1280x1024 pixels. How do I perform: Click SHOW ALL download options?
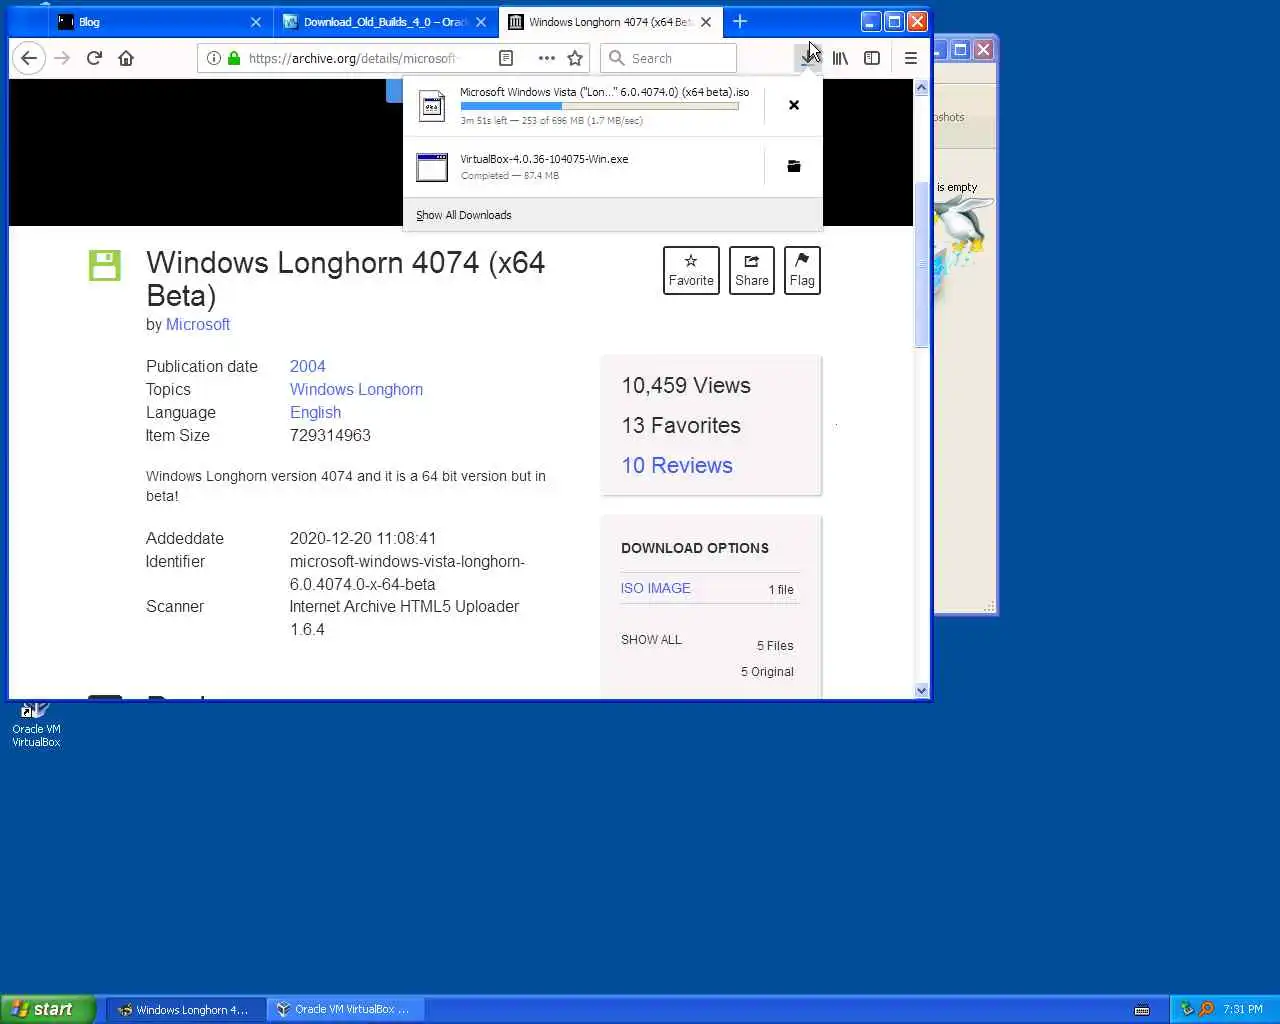pyautogui.click(x=651, y=639)
